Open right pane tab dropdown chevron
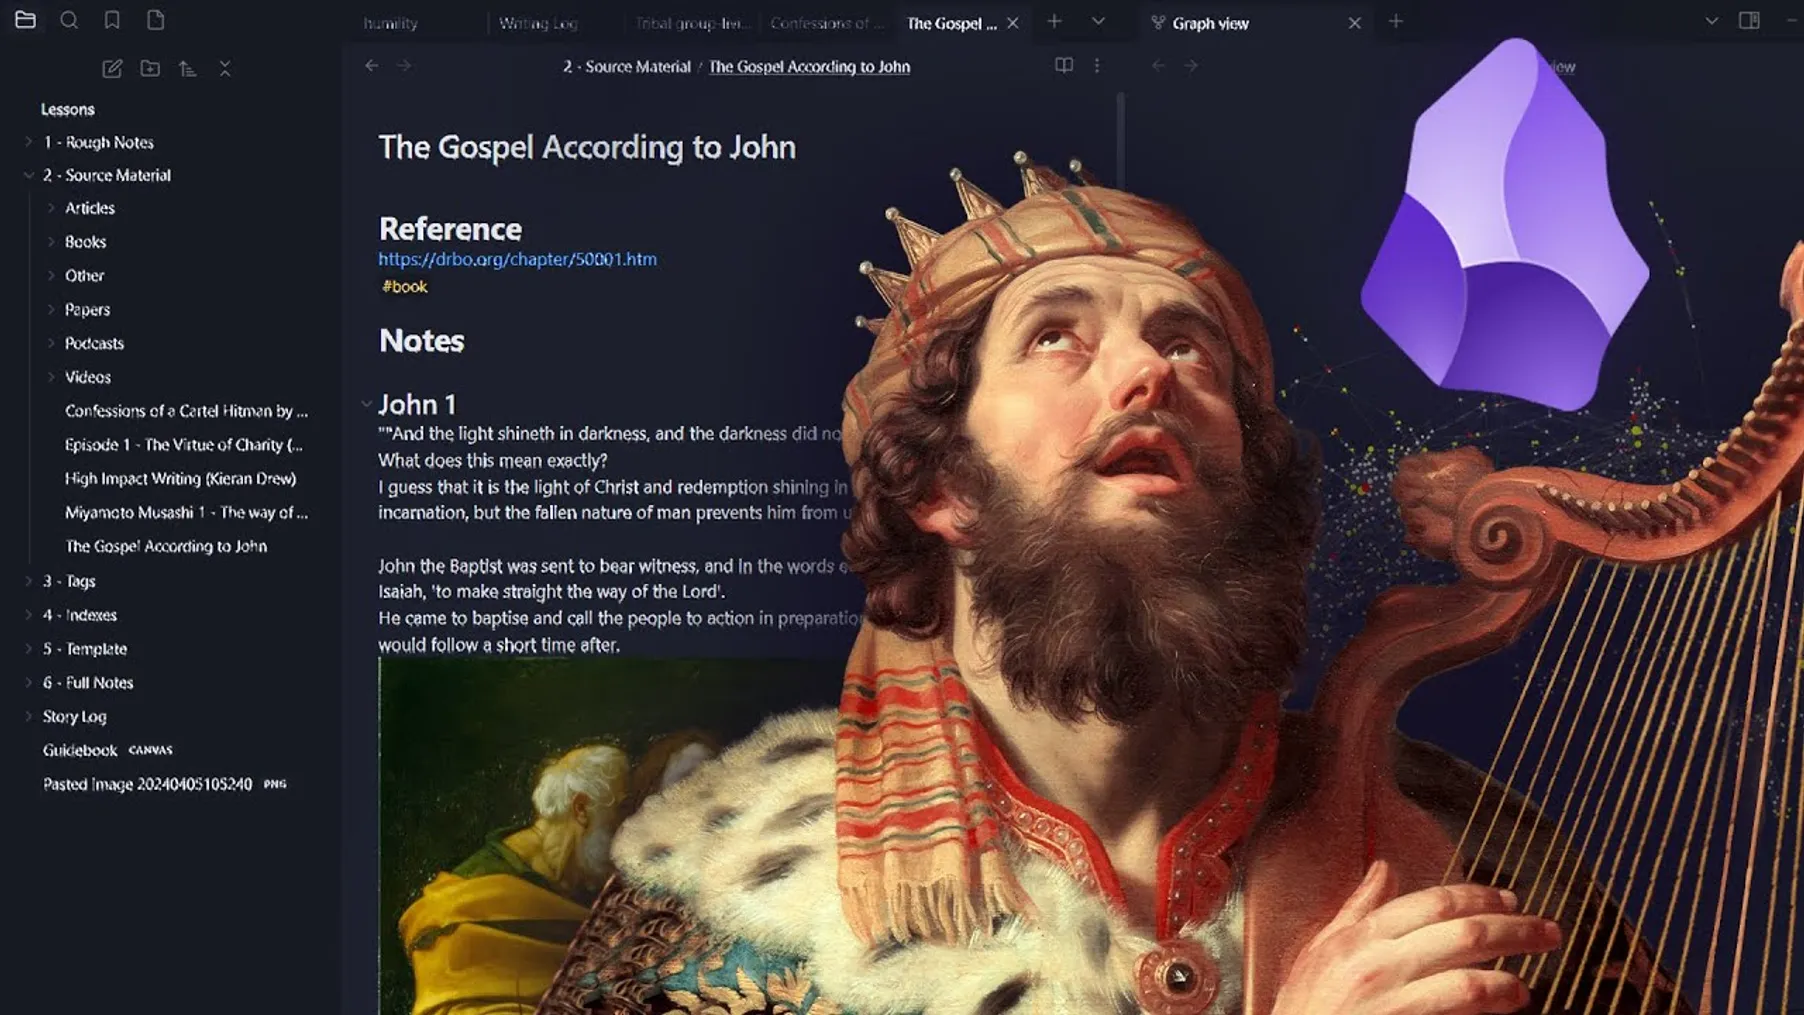The image size is (1804, 1015). pos(1712,21)
